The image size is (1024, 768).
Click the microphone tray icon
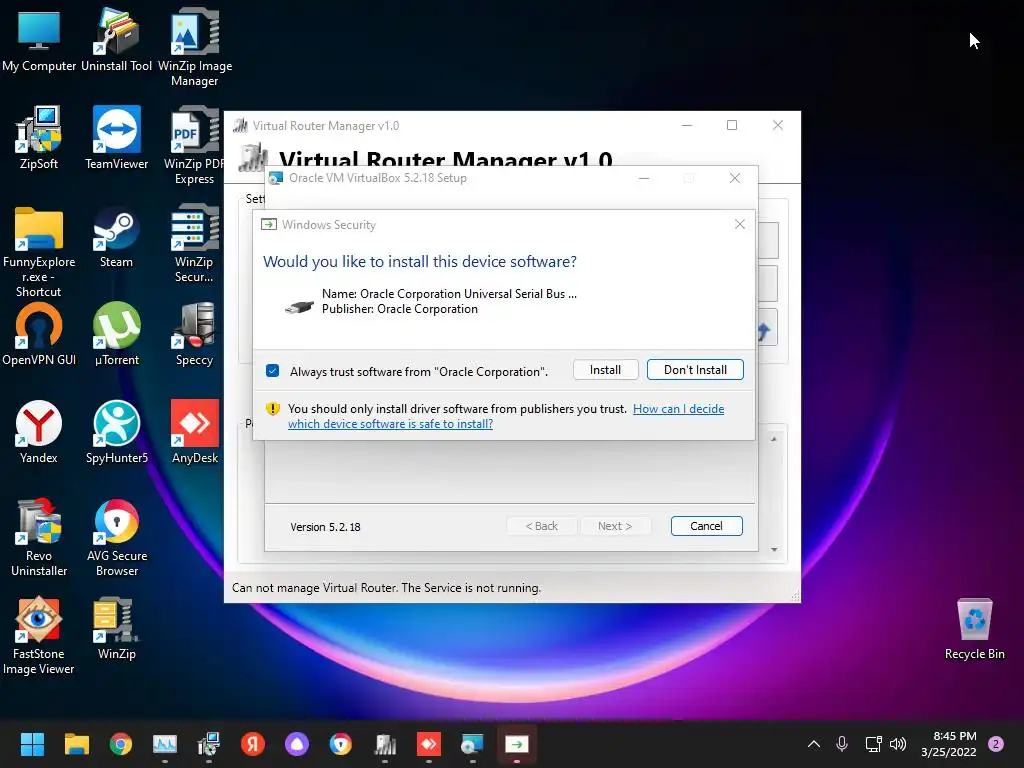click(x=842, y=744)
